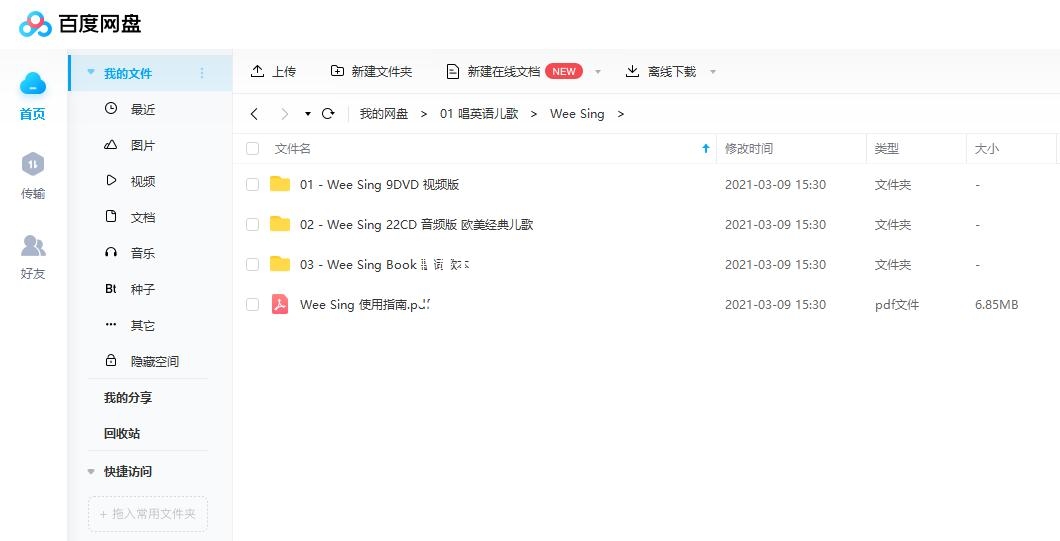Click the picture icon beside 图片
The image size is (1060, 541).
[x=111, y=145]
